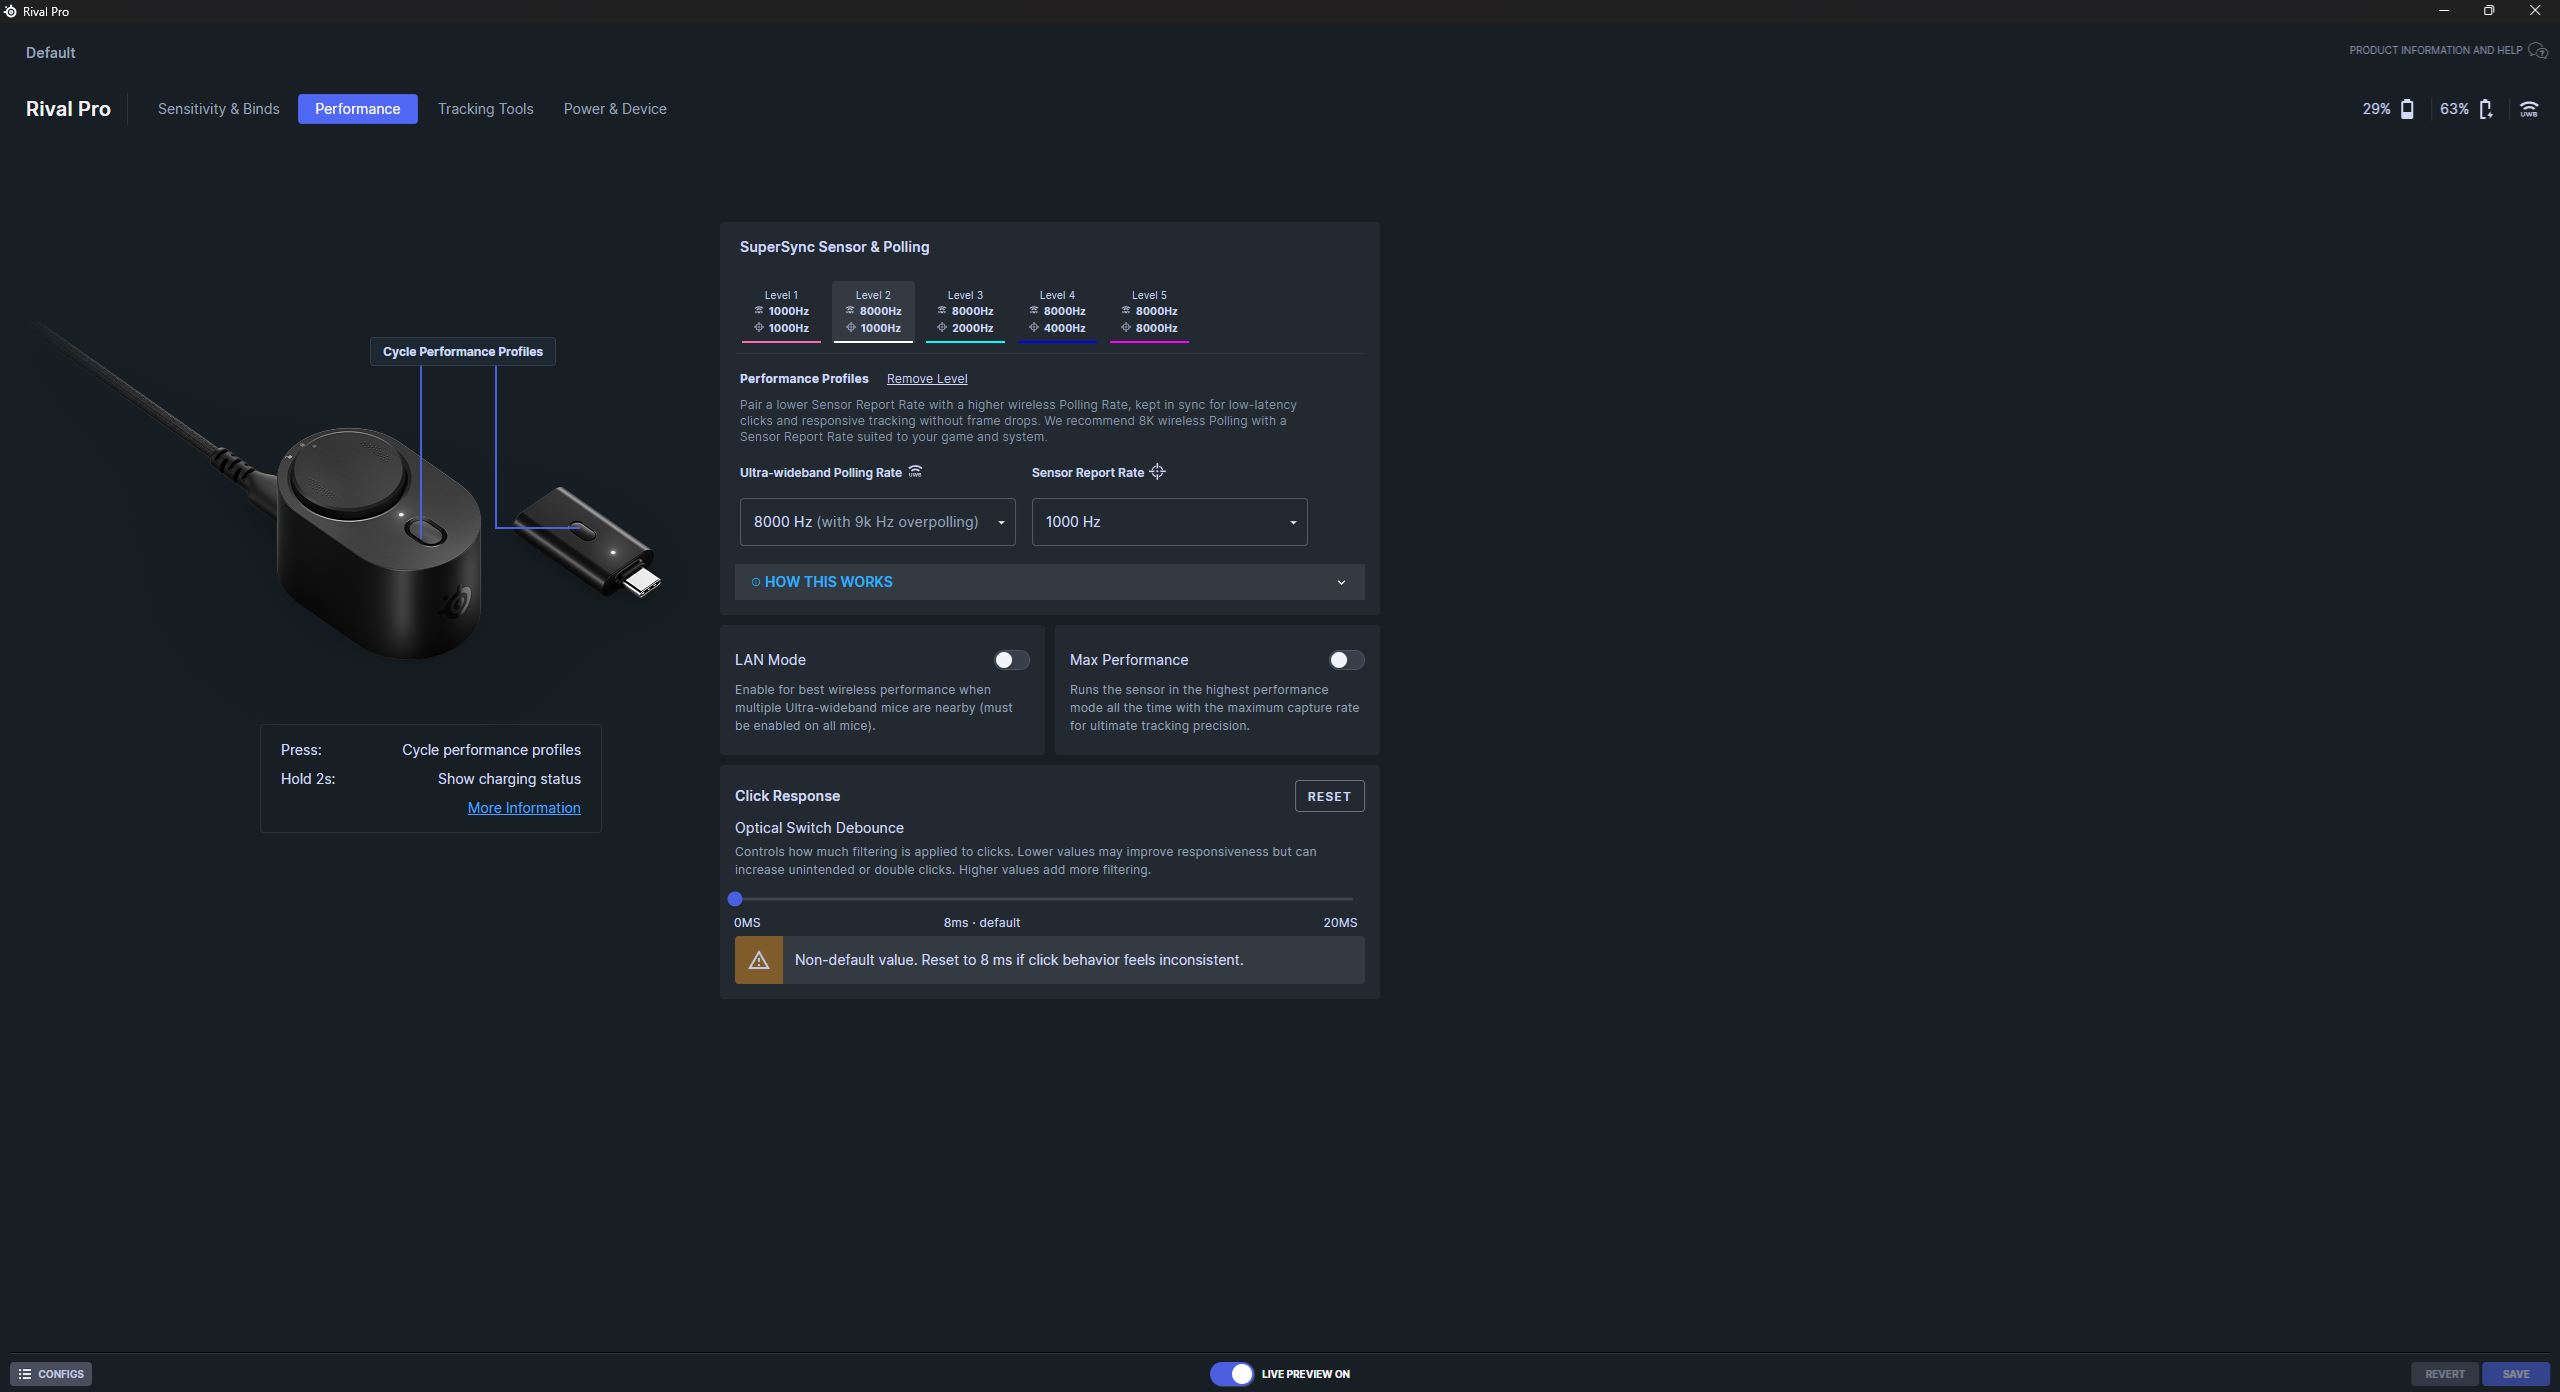This screenshot has height=1392, width=2560.
Task: Click the Cycle Performance Profiles label
Action: [462, 352]
